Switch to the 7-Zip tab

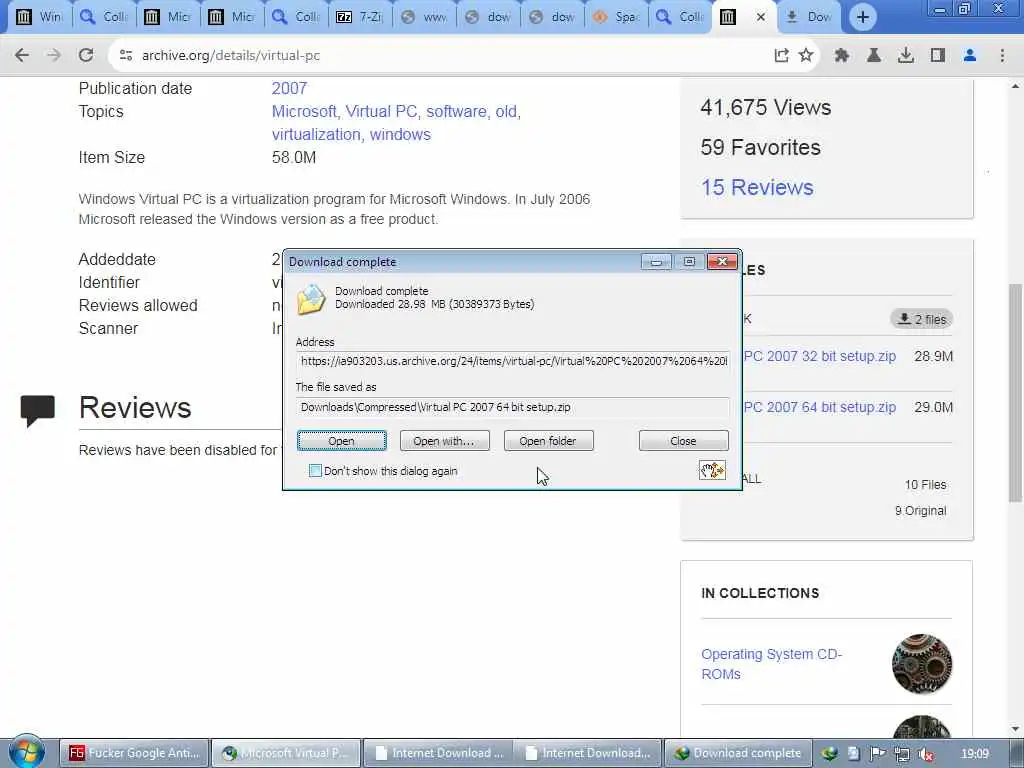coord(360,17)
